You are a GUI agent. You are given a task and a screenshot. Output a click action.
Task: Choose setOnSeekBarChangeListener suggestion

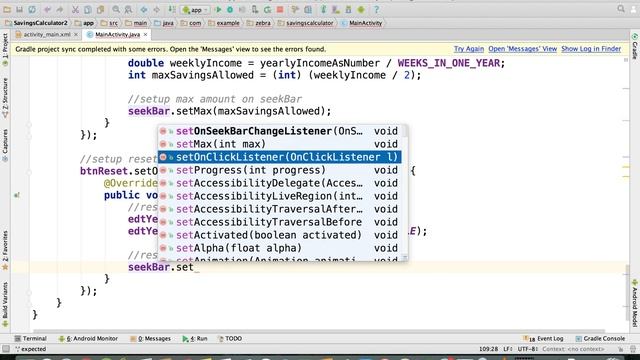pyautogui.click(x=280, y=131)
